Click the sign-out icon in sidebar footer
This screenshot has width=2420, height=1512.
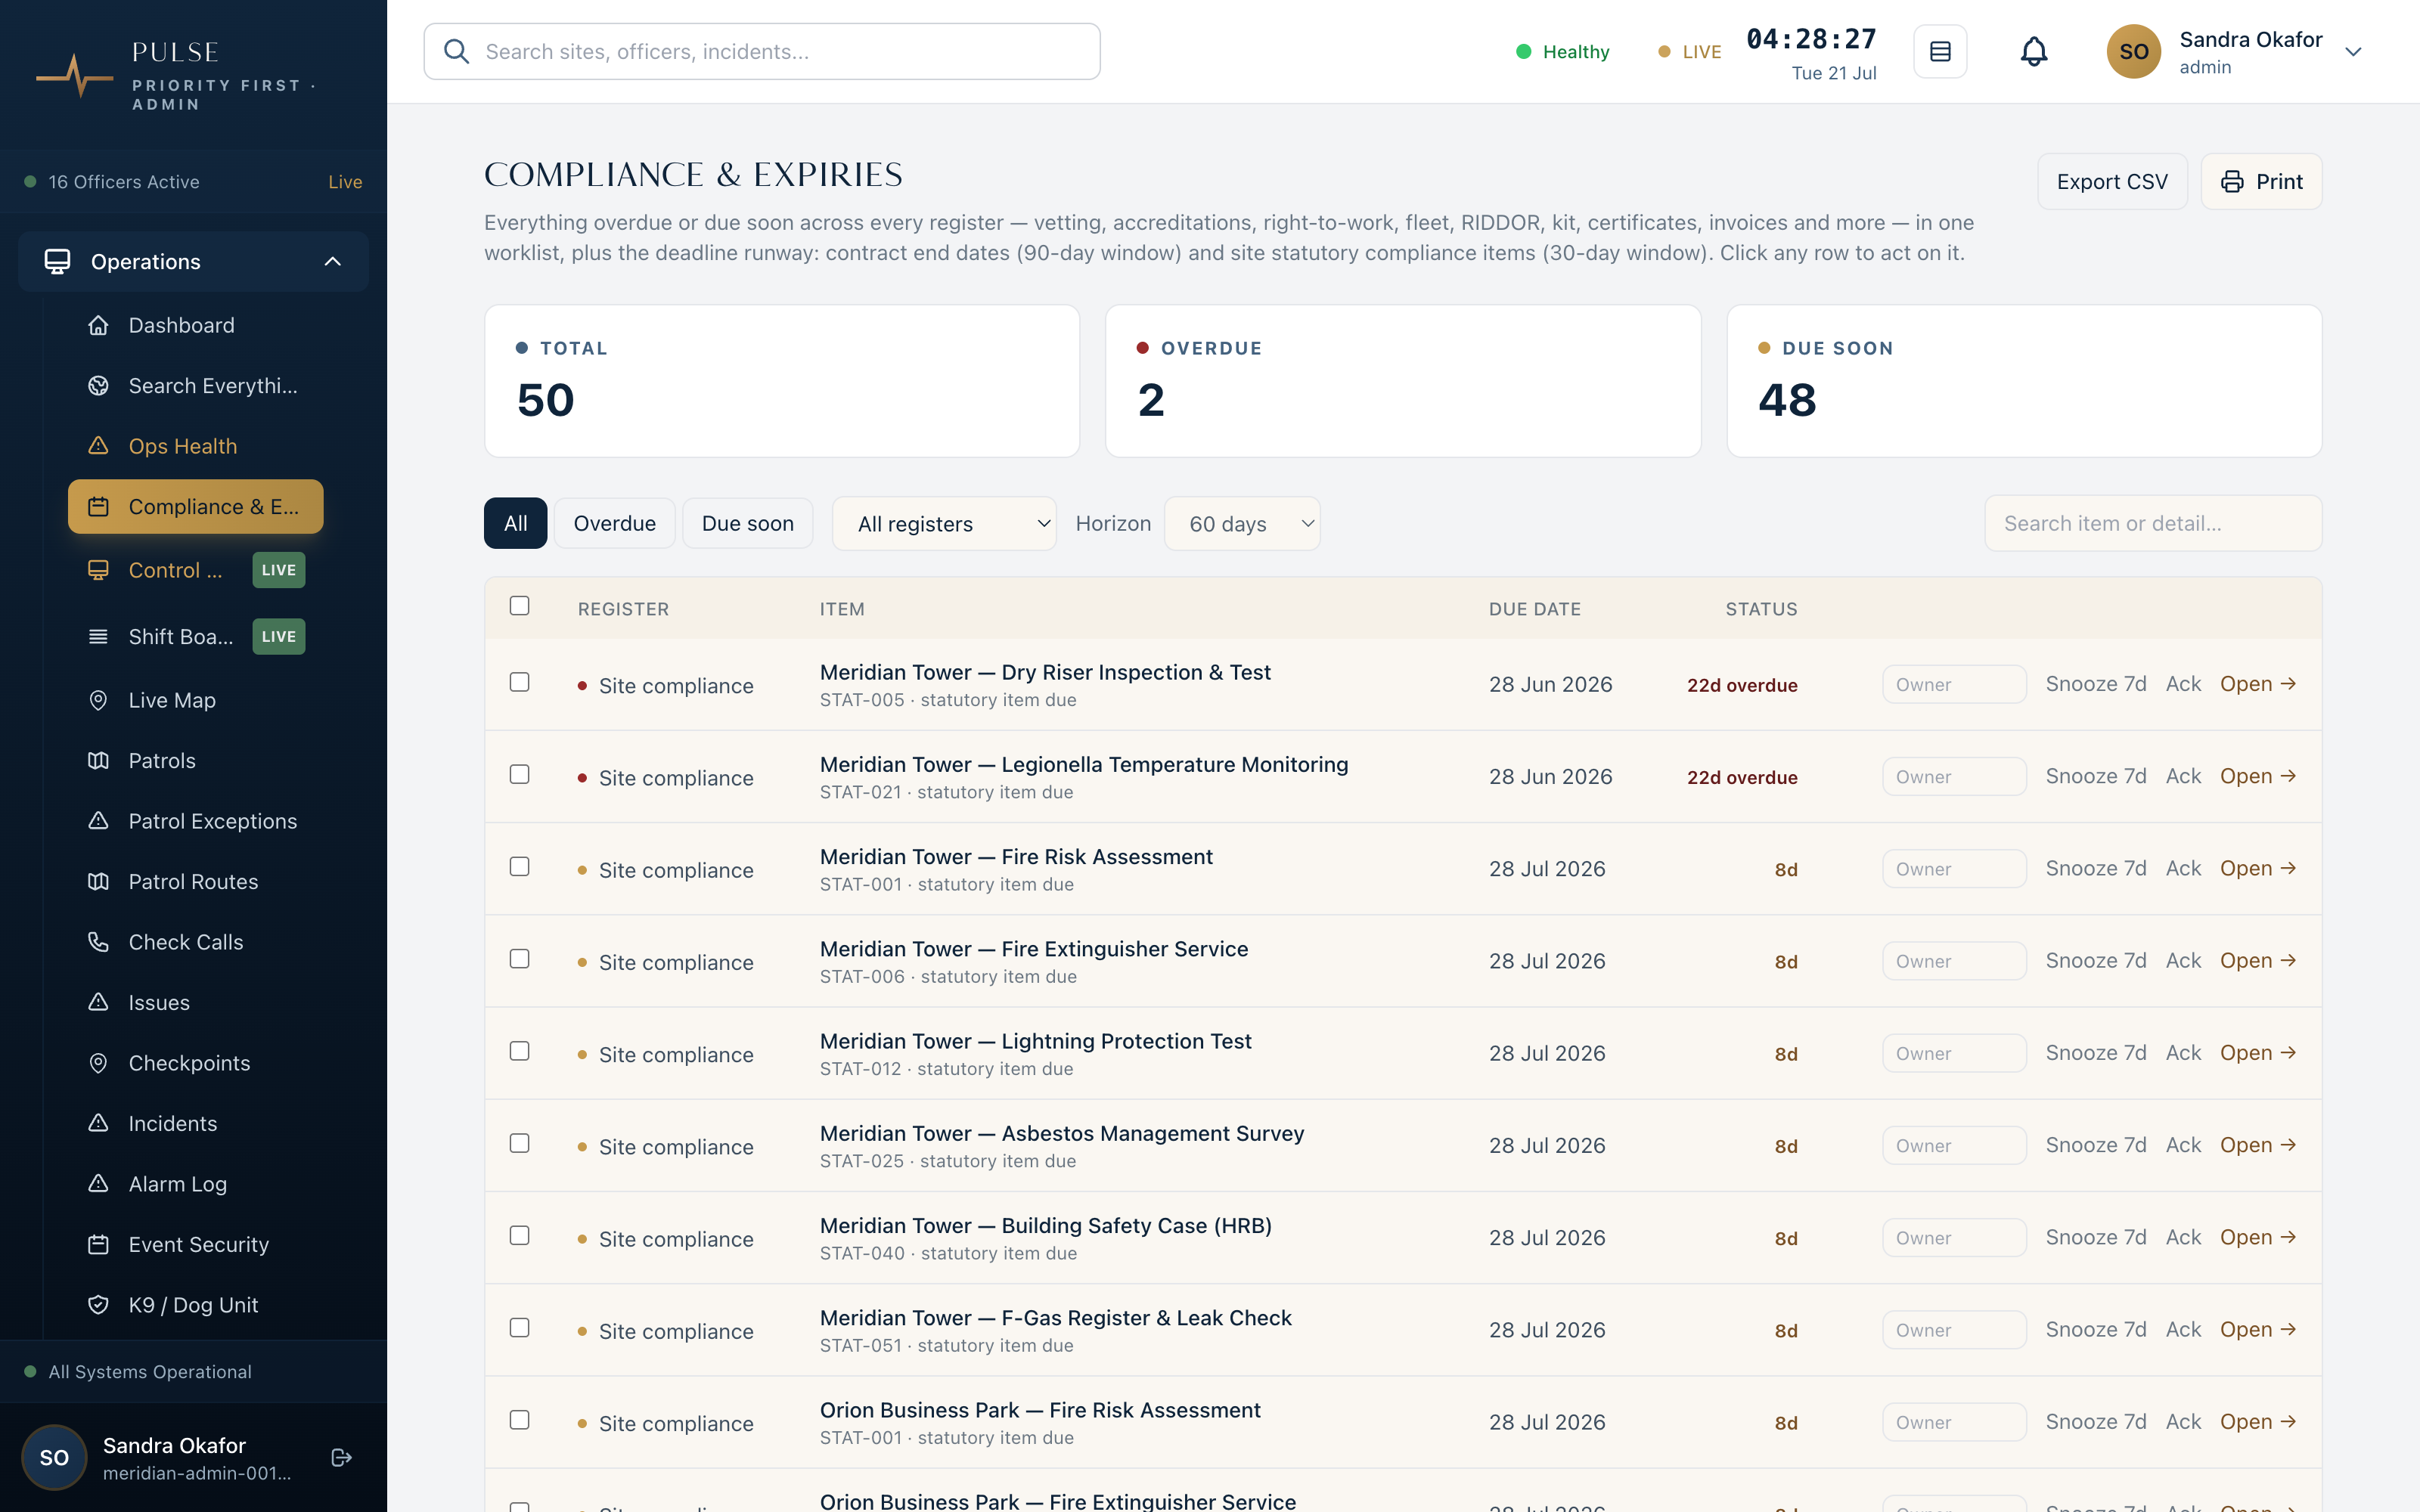pos(341,1458)
